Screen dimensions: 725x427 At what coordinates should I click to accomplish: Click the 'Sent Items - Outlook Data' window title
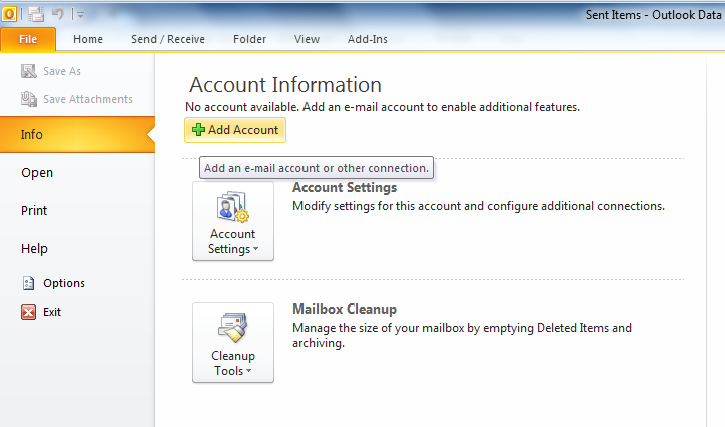[653, 15]
